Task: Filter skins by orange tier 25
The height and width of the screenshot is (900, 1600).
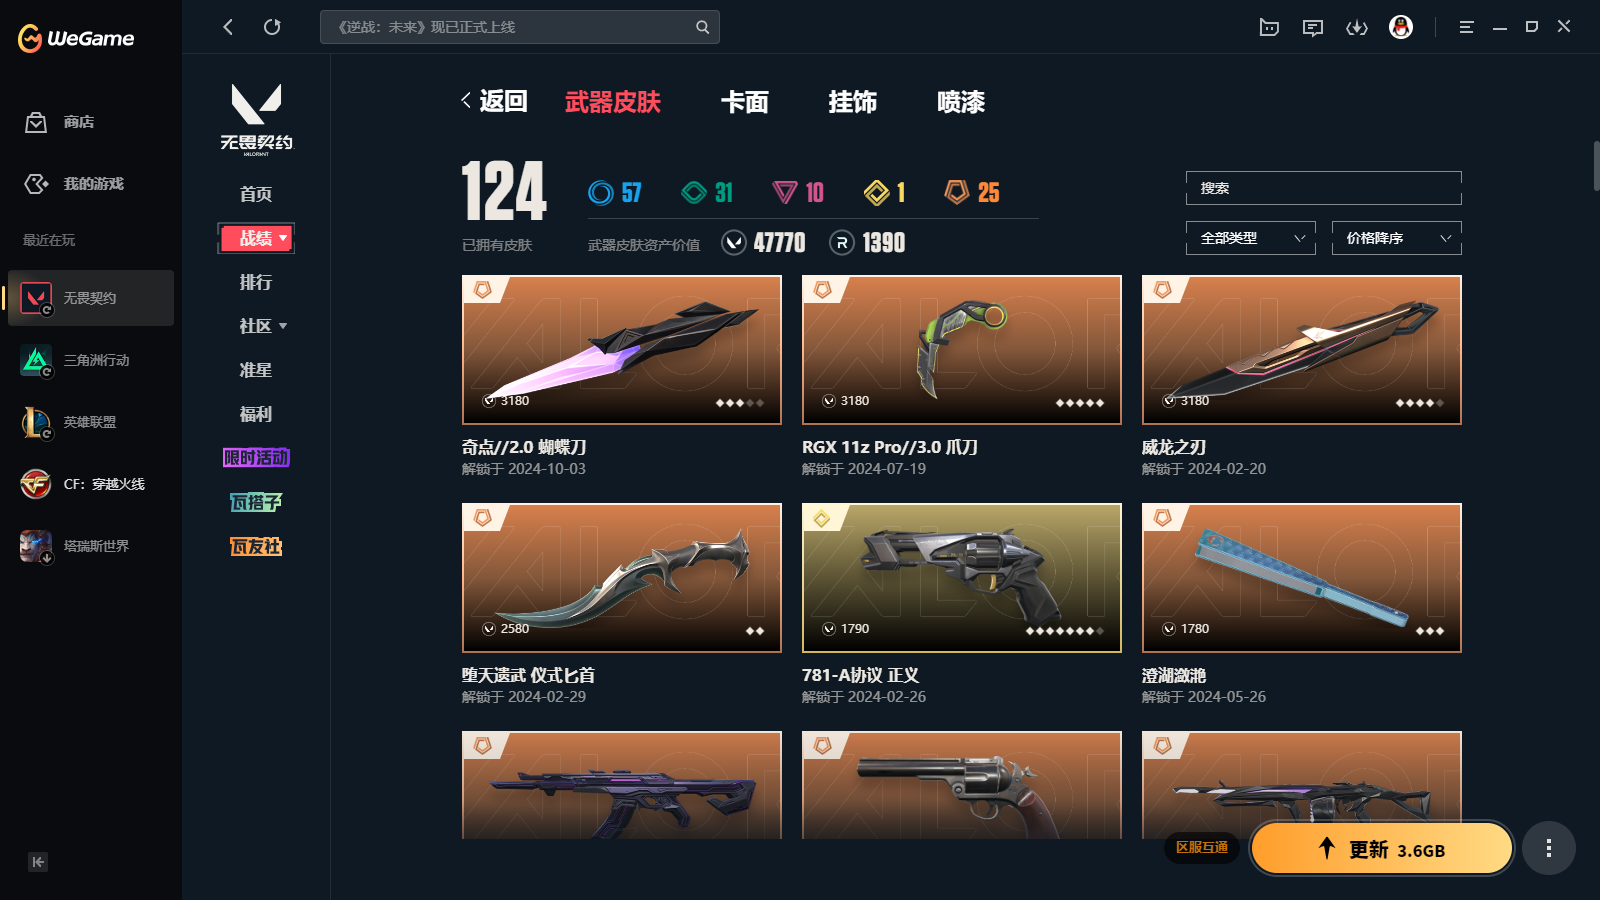Action: click(x=972, y=192)
